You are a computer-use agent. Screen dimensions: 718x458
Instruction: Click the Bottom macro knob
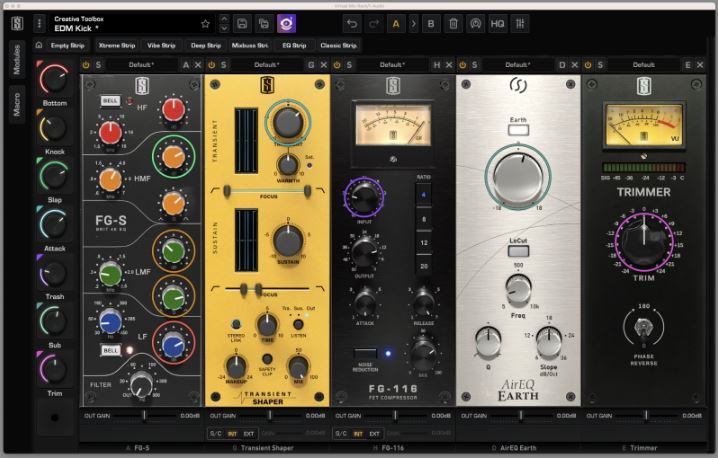pyautogui.click(x=54, y=79)
